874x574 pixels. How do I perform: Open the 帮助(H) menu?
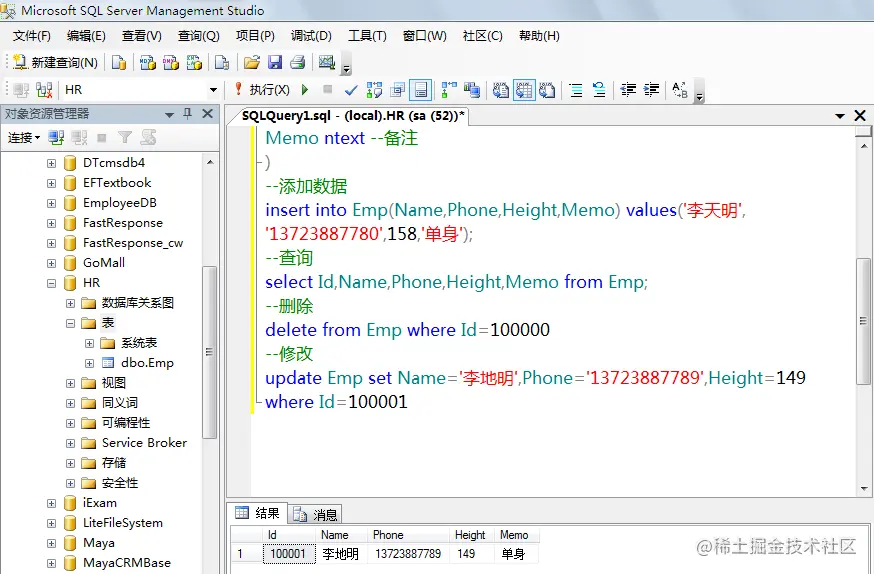(539, 36)
